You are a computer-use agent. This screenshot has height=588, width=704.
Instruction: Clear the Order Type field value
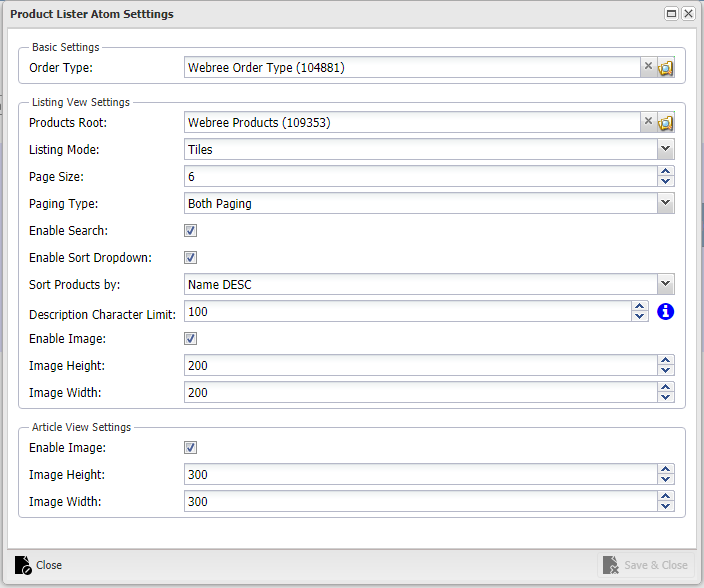[x=648, y=67]
